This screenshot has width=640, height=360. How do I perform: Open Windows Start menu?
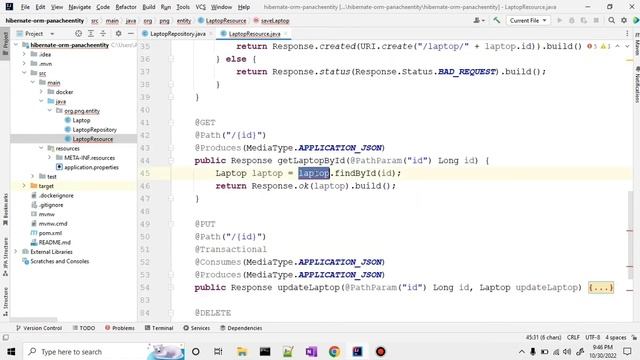11,351
